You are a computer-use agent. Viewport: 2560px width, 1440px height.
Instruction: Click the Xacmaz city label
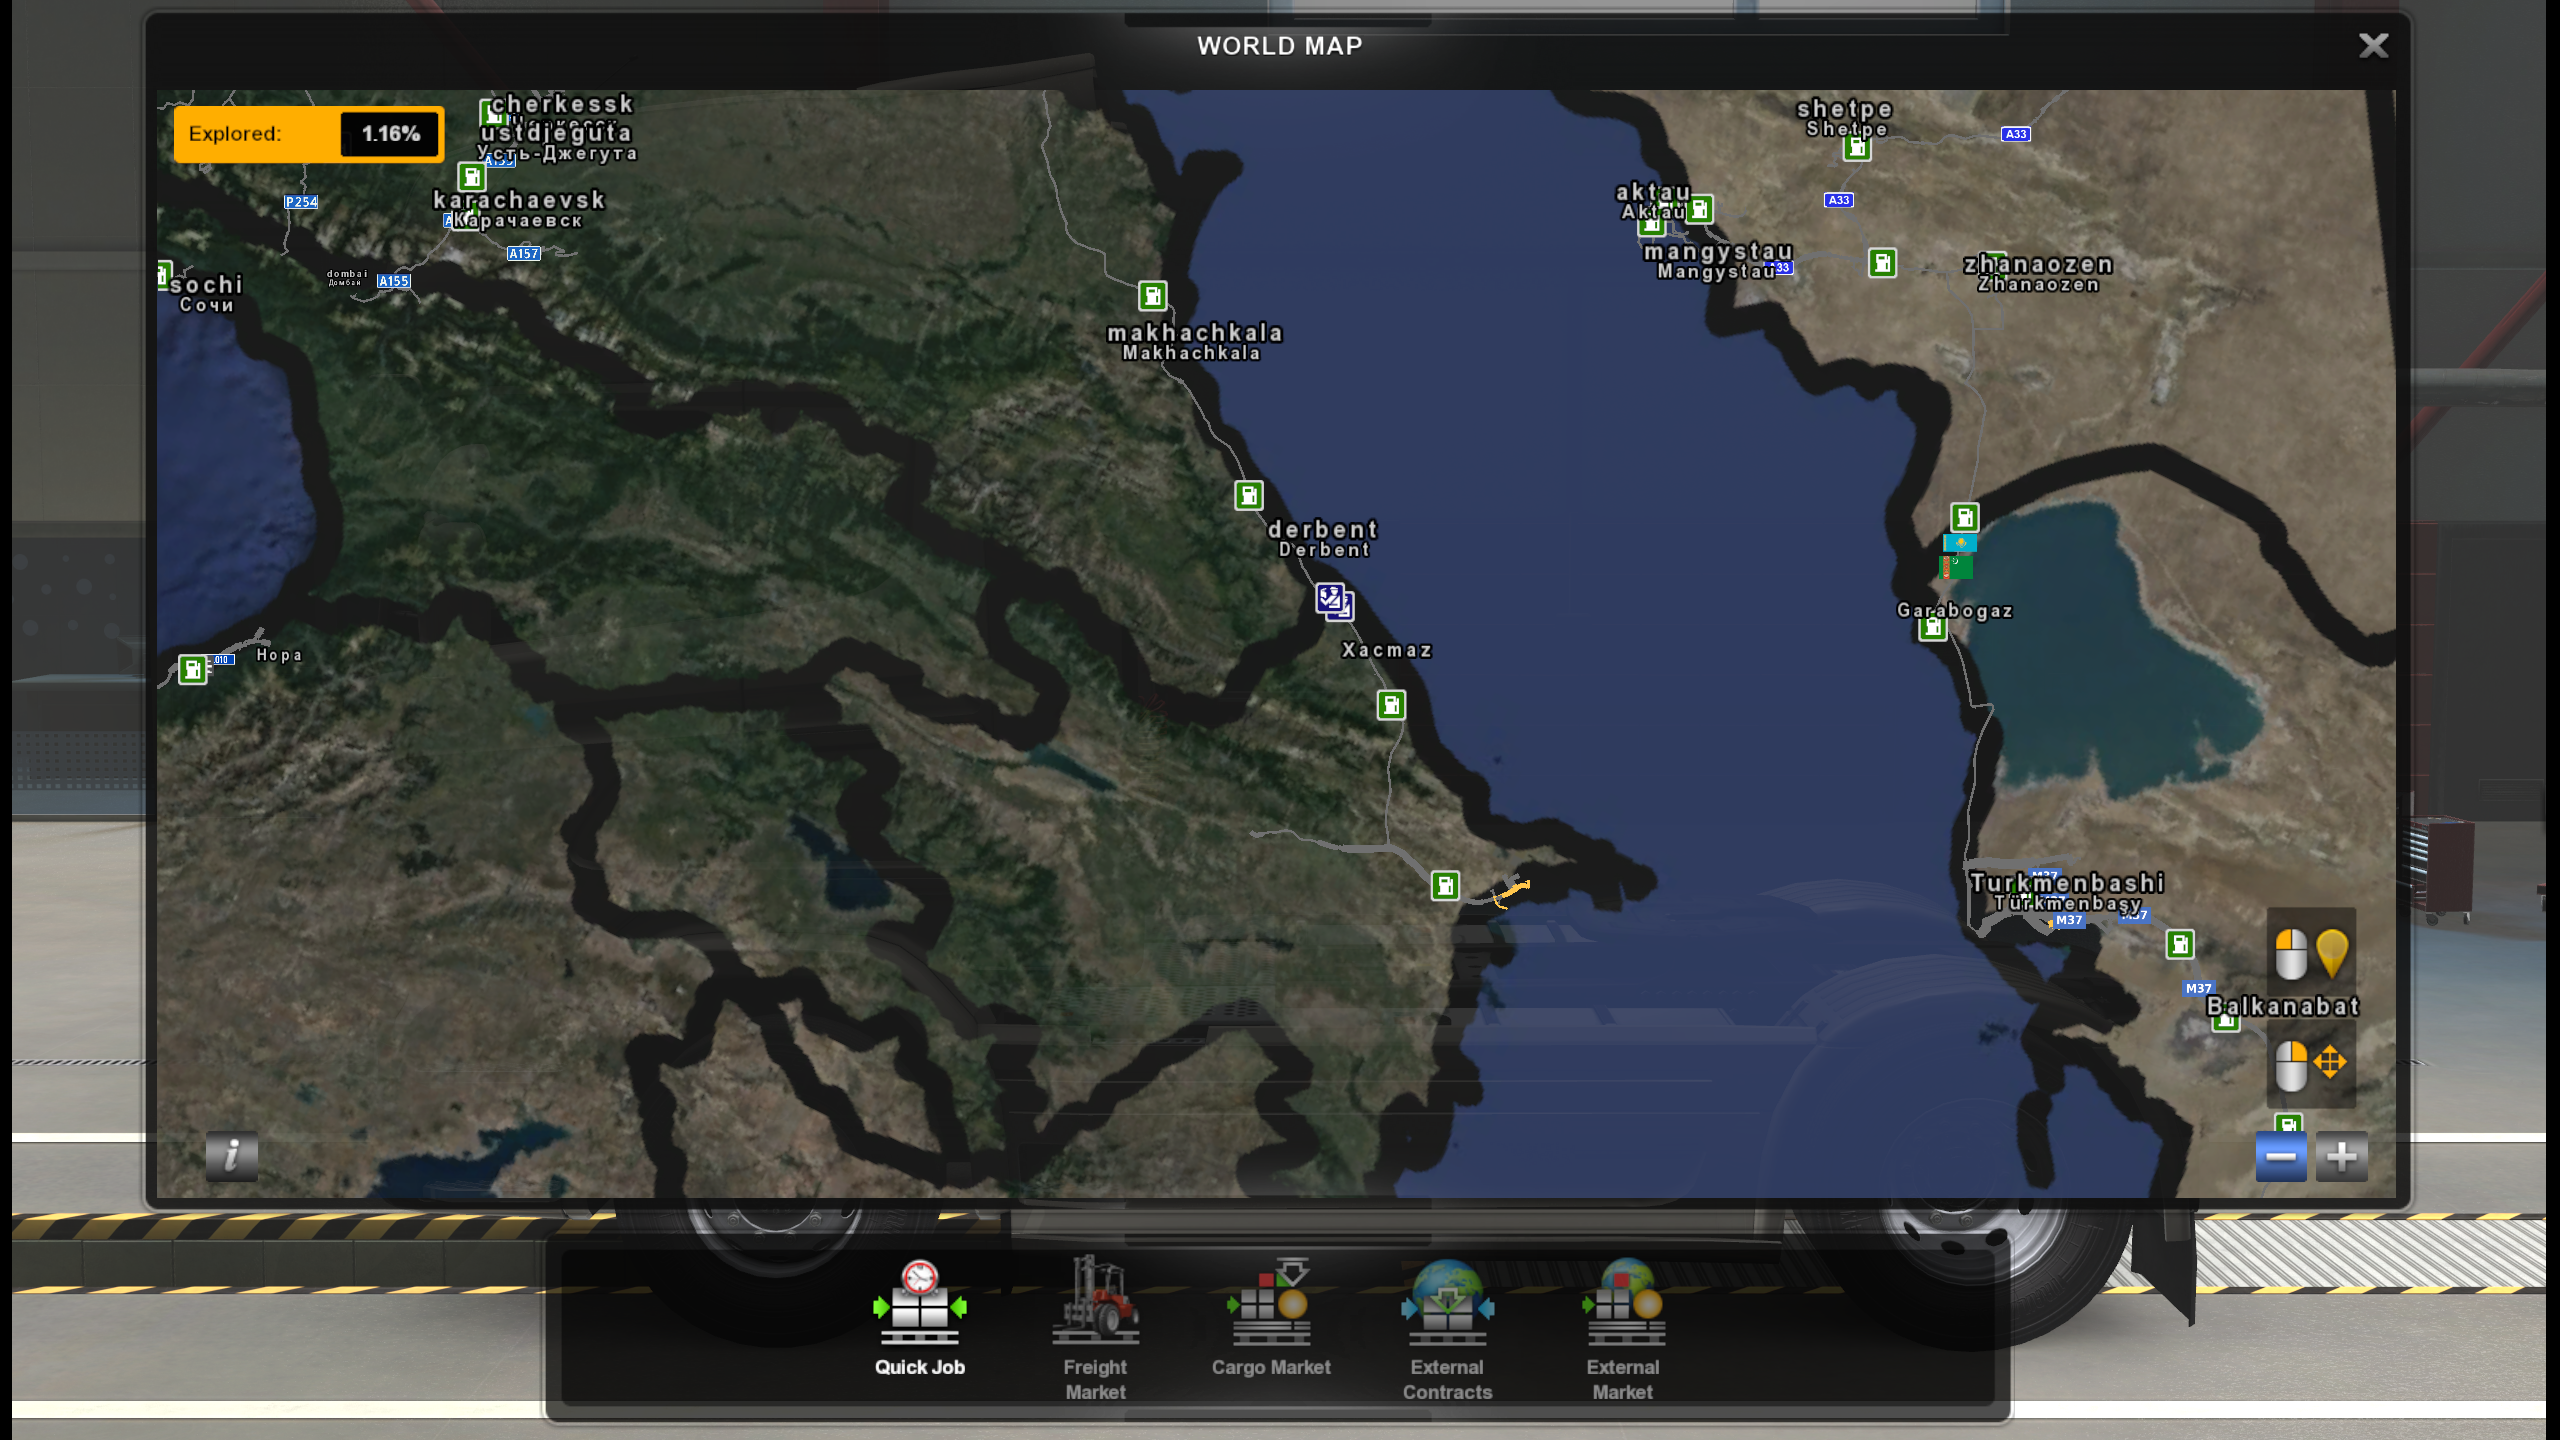point(1386,650)
